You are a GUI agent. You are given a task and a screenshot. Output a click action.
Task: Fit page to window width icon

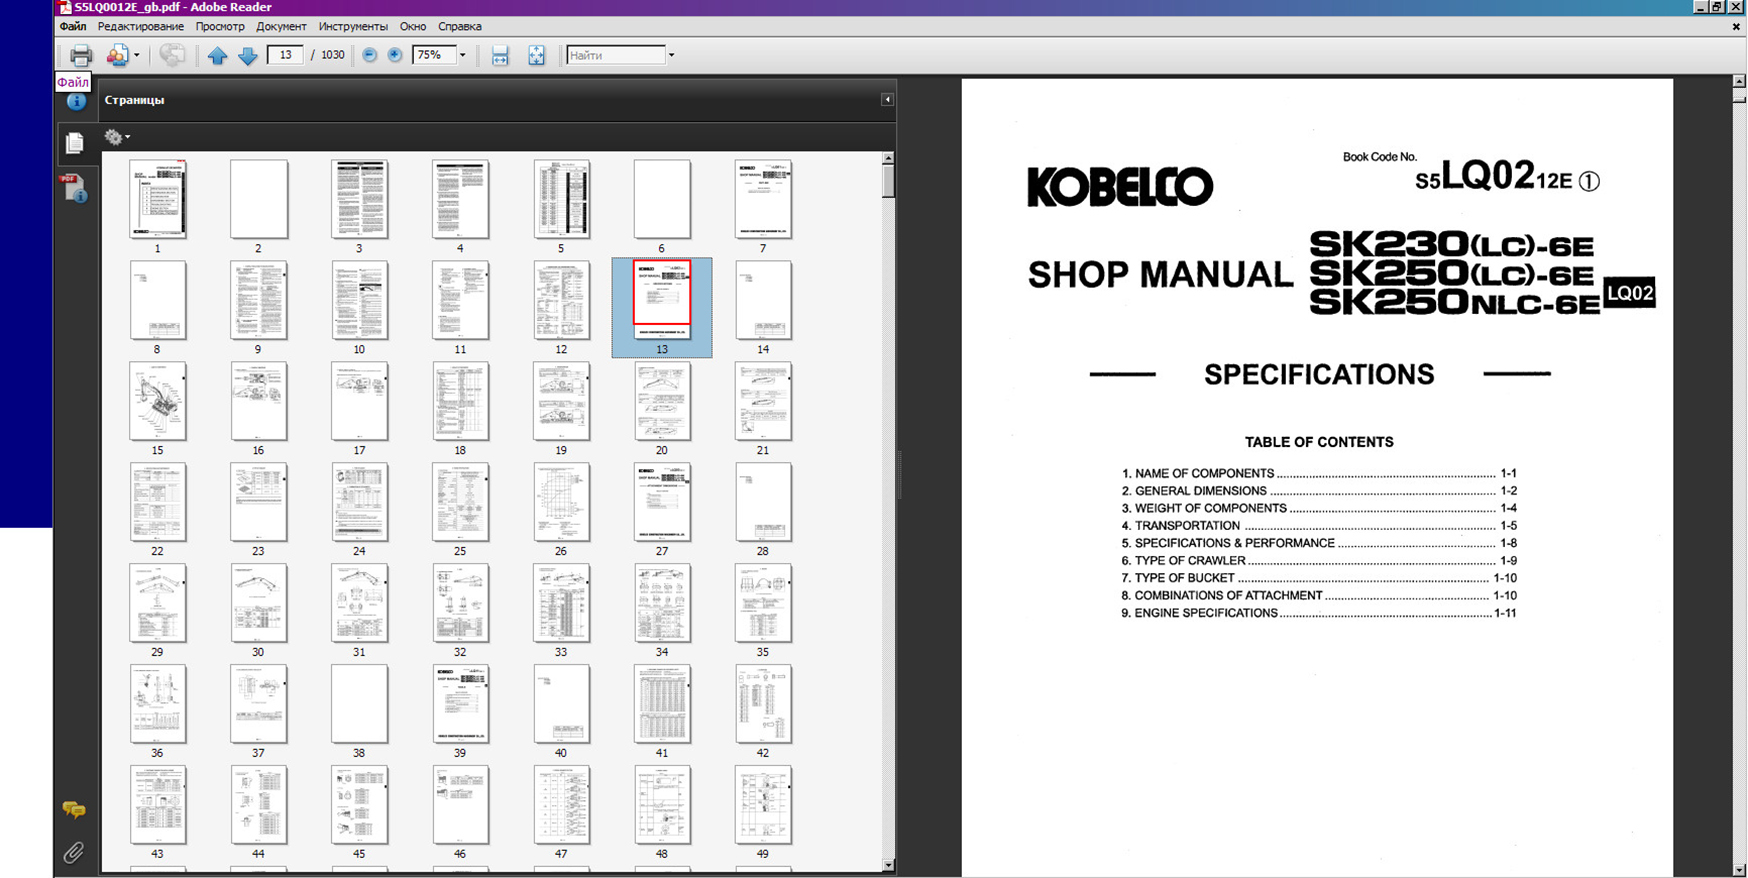tap(500, 56)
